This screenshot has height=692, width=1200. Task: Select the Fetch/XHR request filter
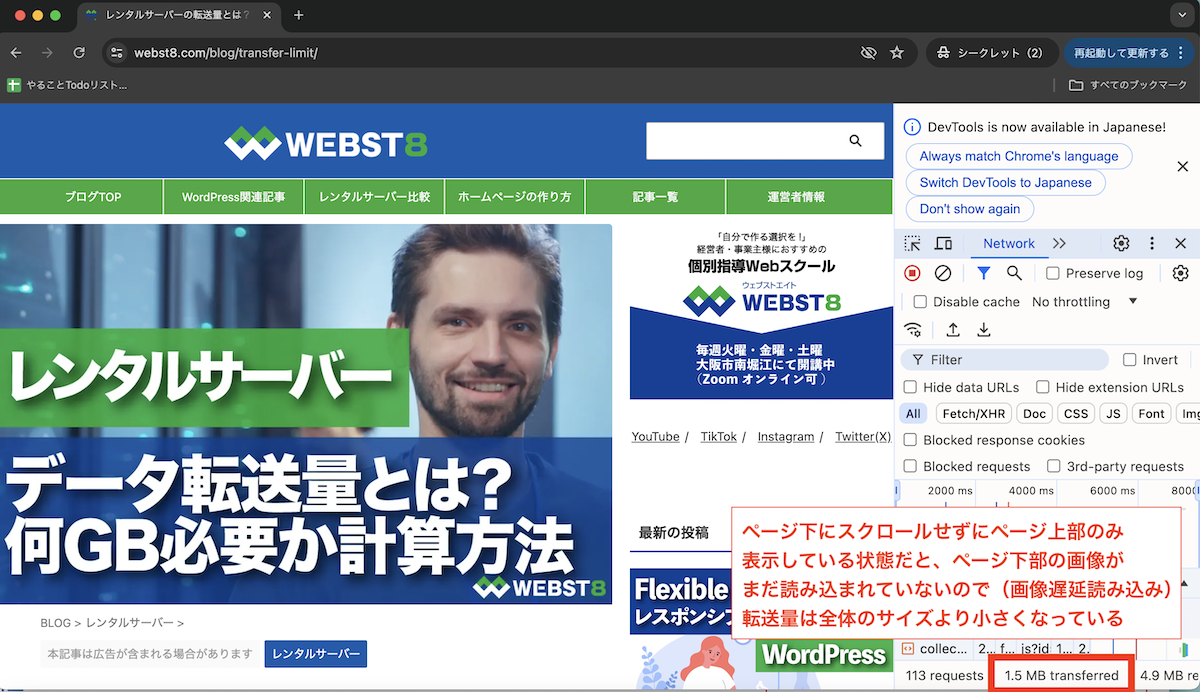[973, 413]
